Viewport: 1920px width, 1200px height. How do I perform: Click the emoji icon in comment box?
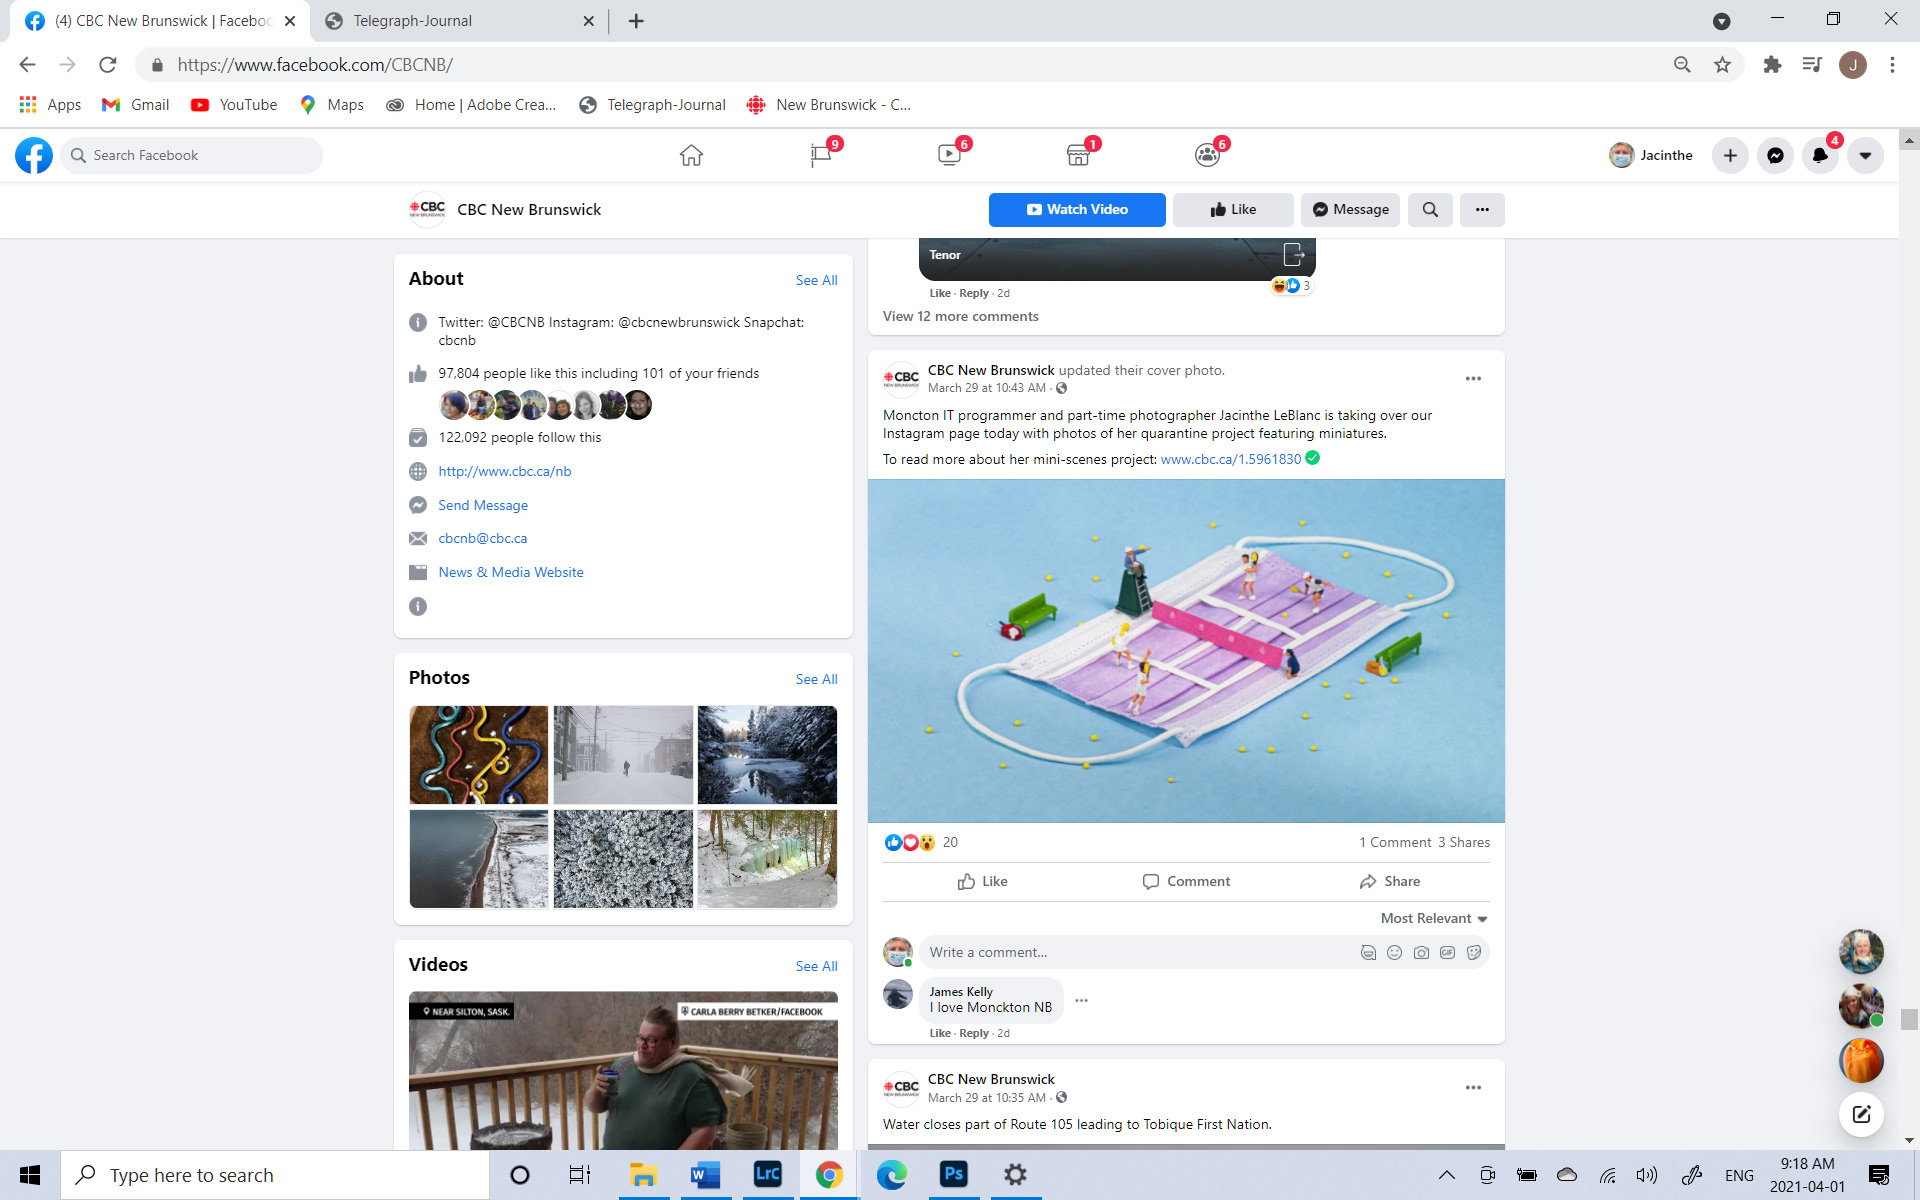point(1394,952)
